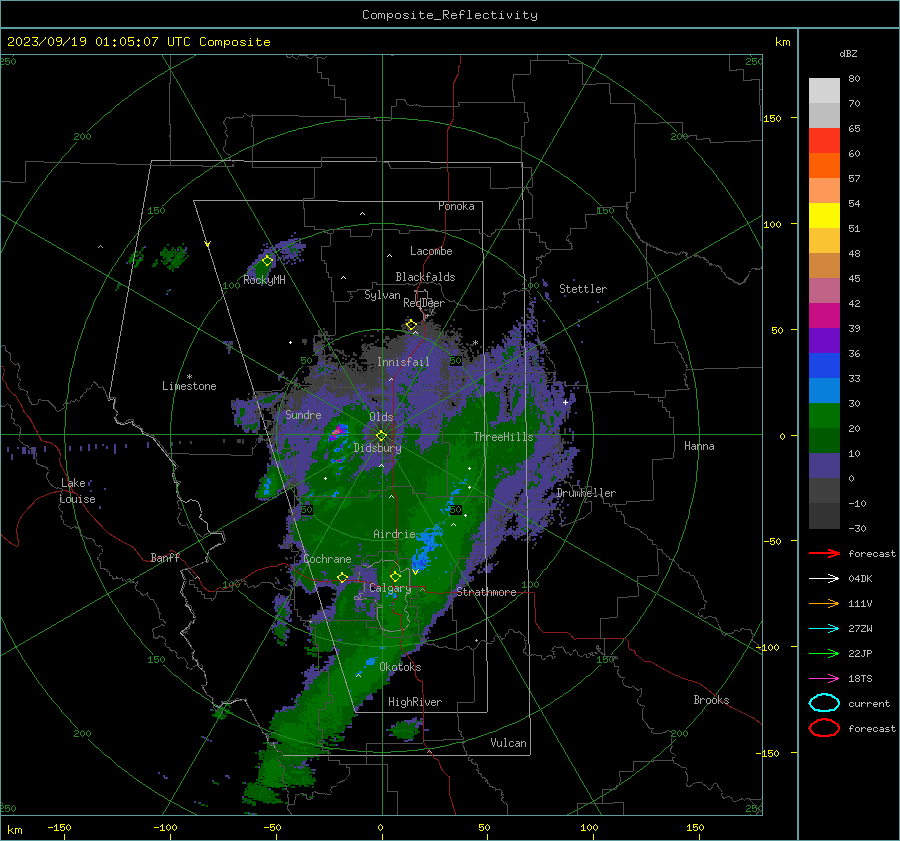Click the Stettler label
The width and height of the screenshot is (900, 841).
click(583, 289)
